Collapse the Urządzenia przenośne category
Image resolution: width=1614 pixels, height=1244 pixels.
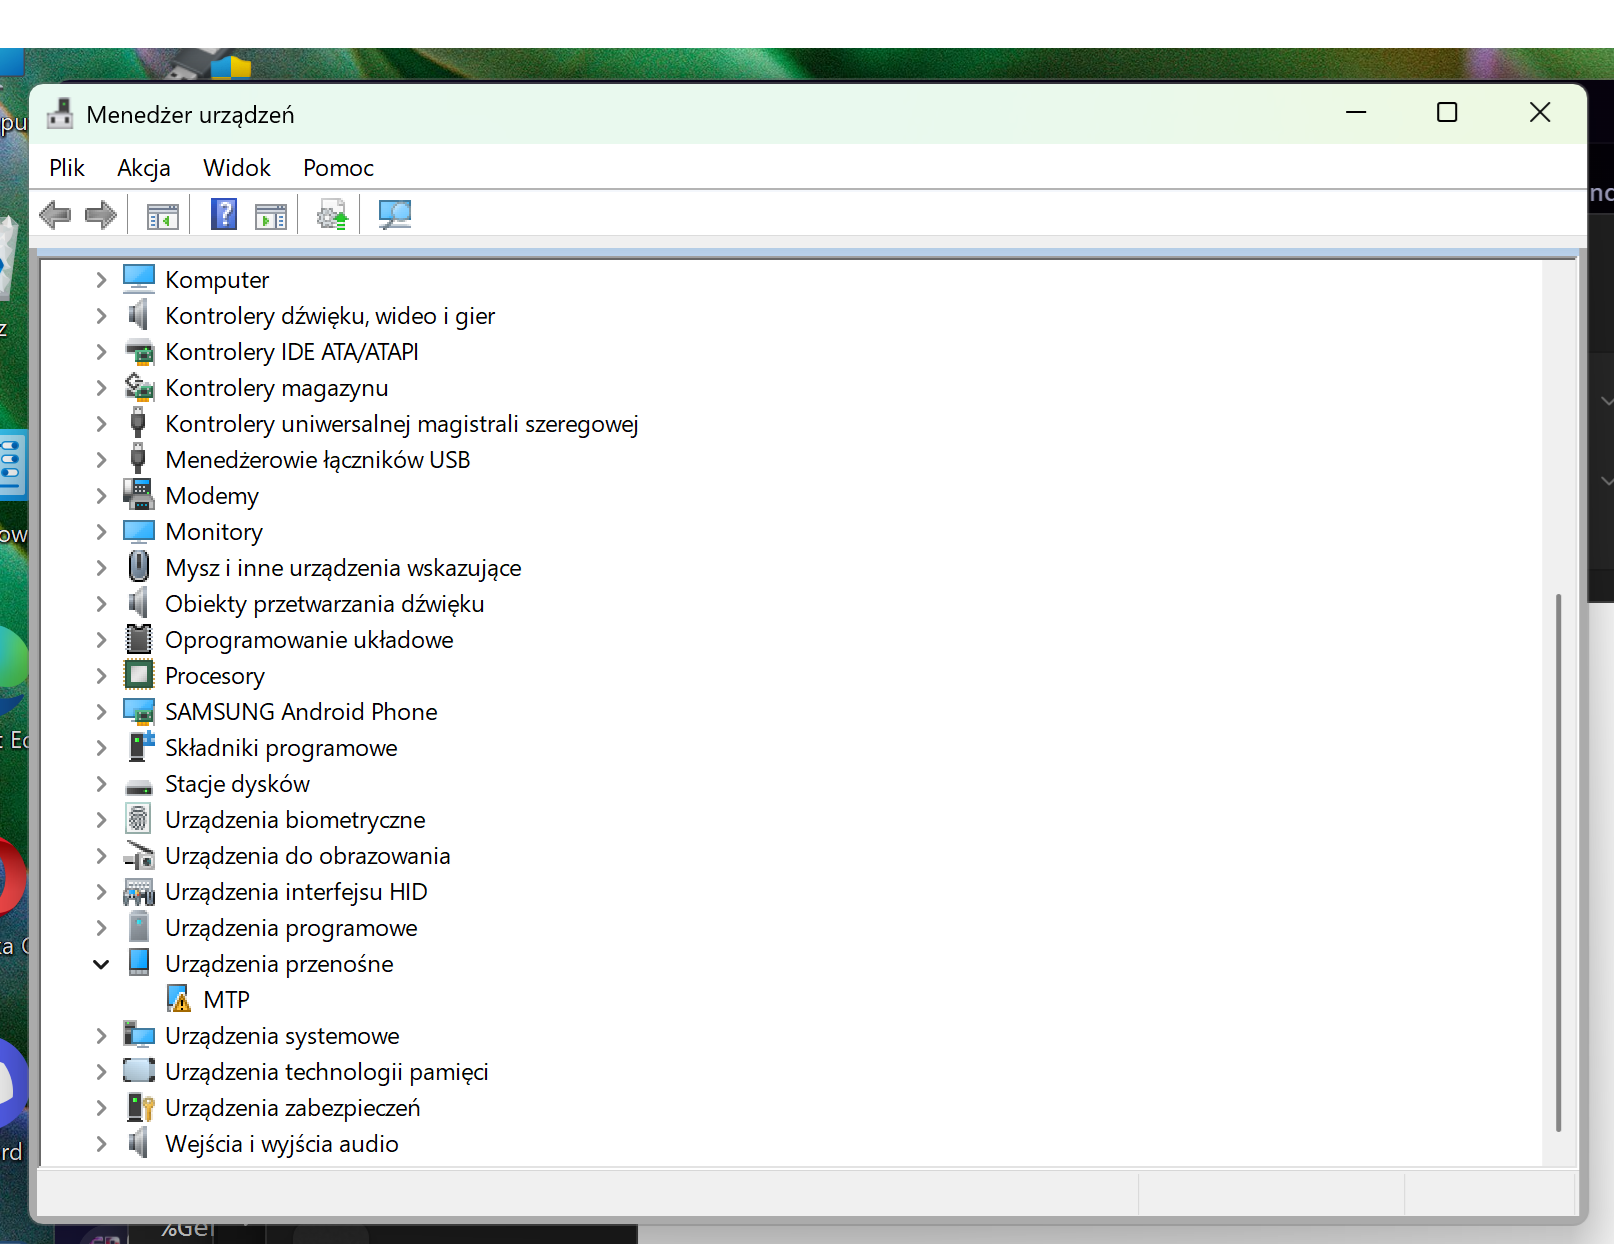(100, 963)
